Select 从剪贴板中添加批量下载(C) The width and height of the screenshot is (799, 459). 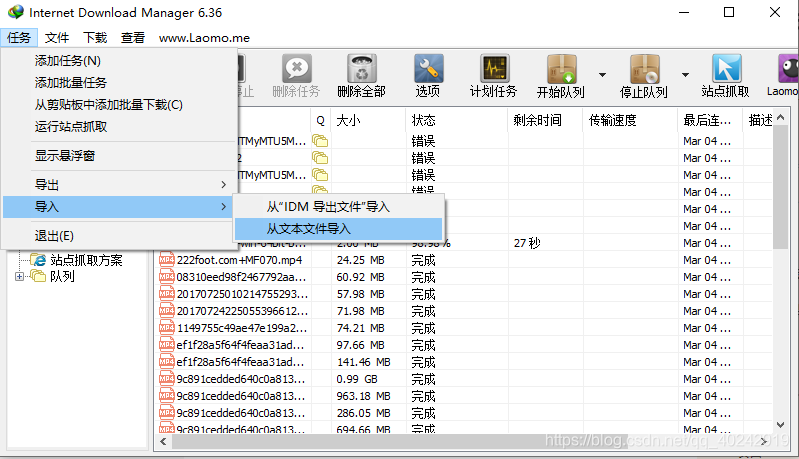pos(117,105)
